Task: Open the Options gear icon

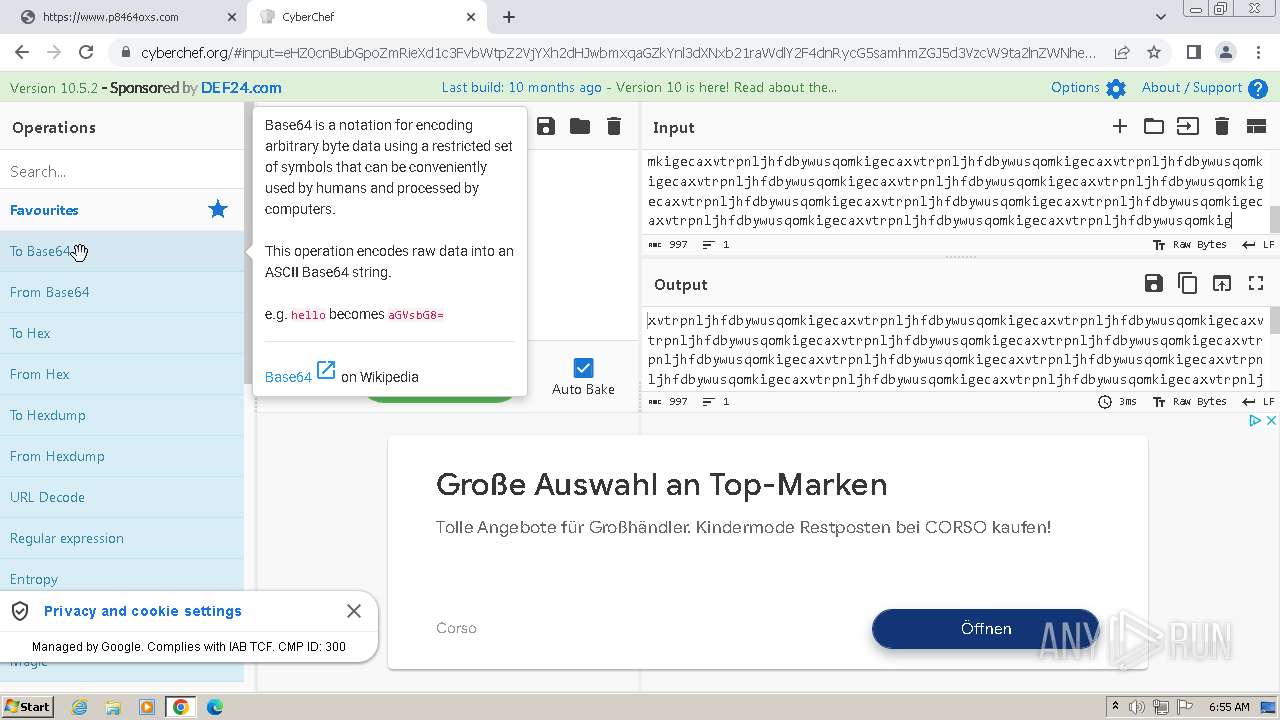Action: (x=1116, y=88)
